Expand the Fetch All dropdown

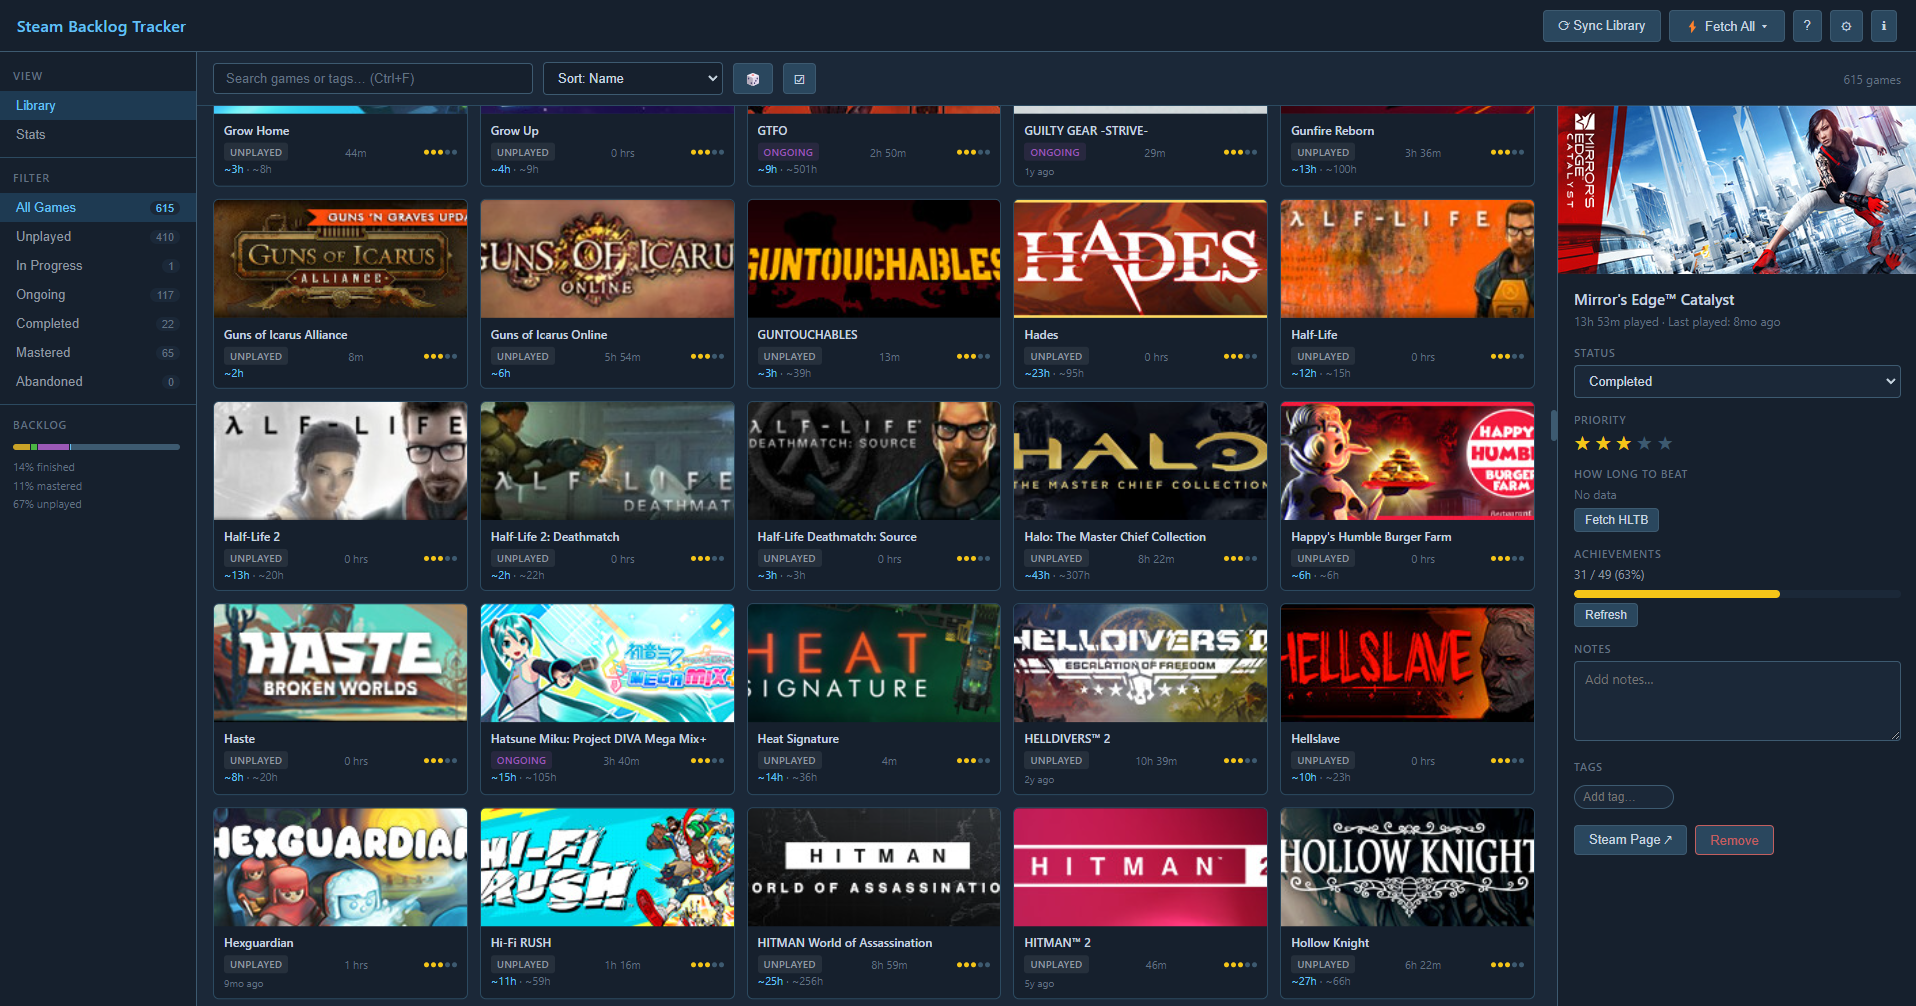point(1726,26)
